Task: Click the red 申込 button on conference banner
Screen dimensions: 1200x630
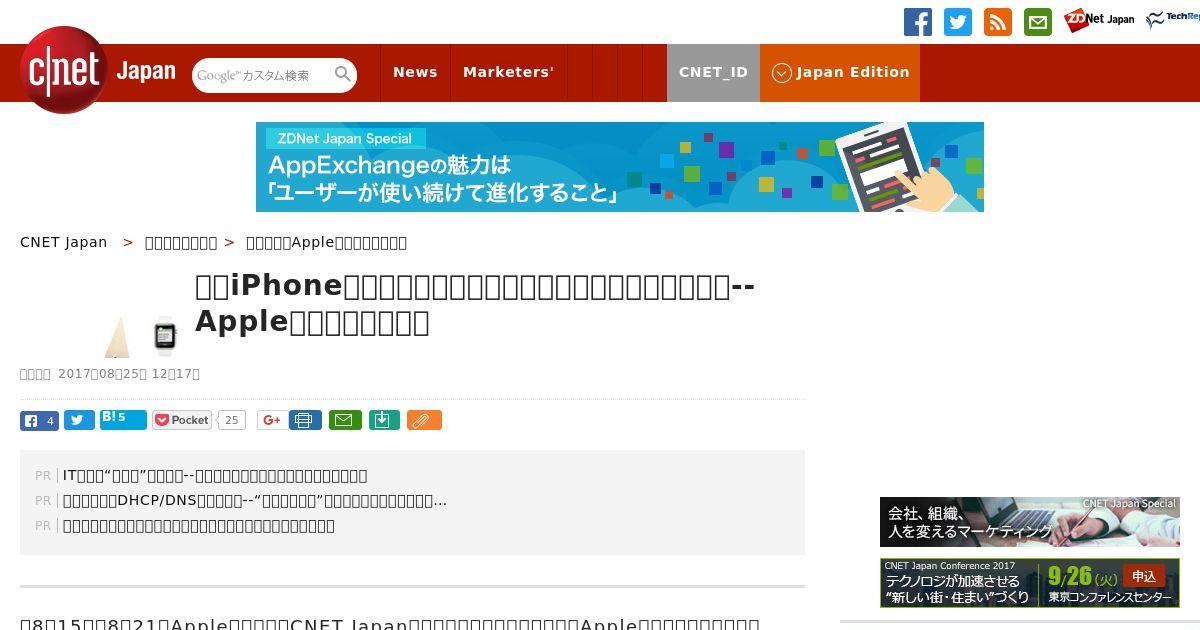Action: tap(1144, 576)
